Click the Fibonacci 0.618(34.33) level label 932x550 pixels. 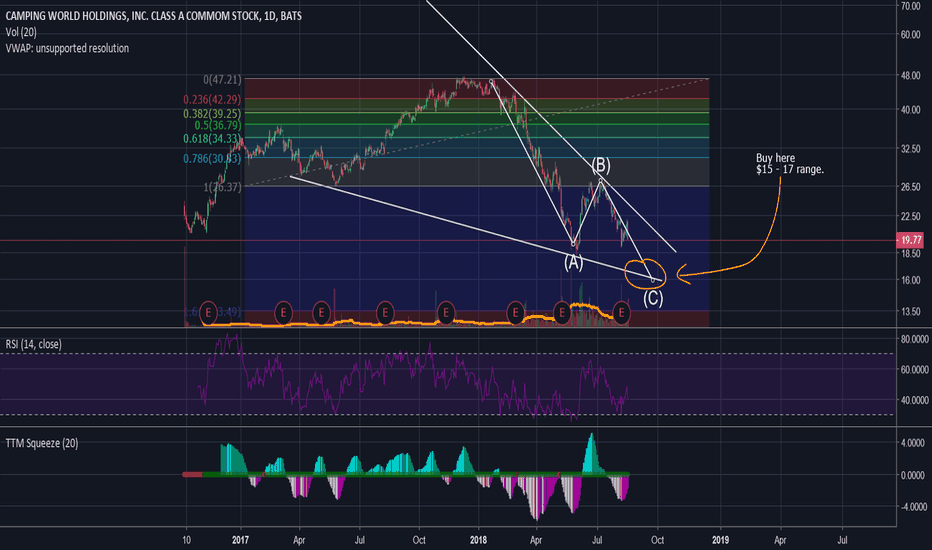coord(212,139)
